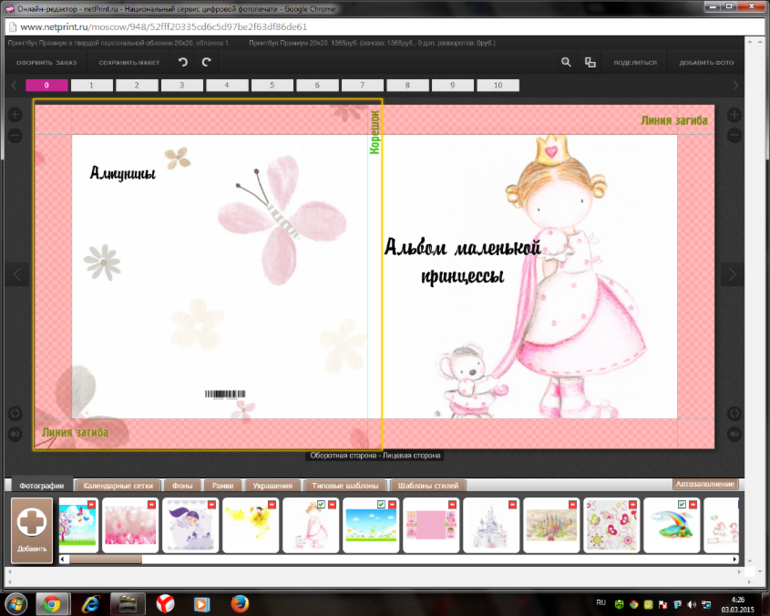
Task: Click the magnifier zoom icon
Action: point(566,62)
